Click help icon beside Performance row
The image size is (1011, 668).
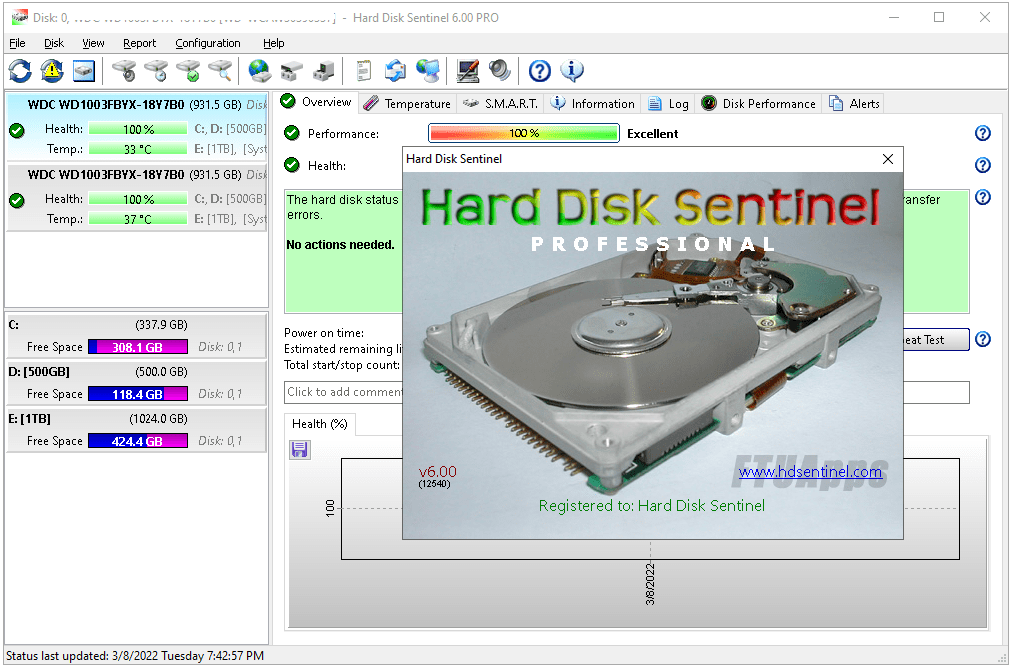point(983,133)
